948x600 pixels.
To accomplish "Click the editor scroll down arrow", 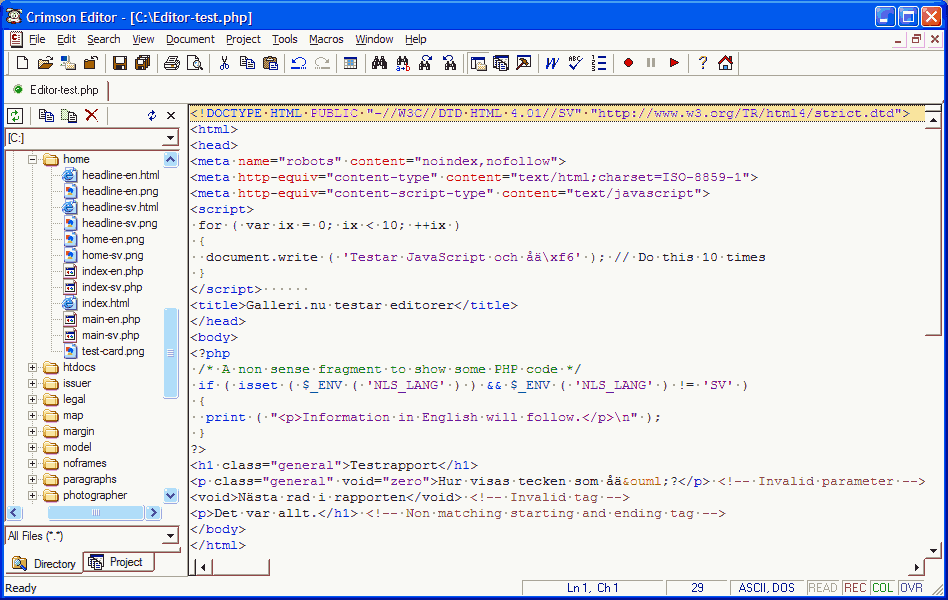I will pyautogui.click(x=933, y=550).
